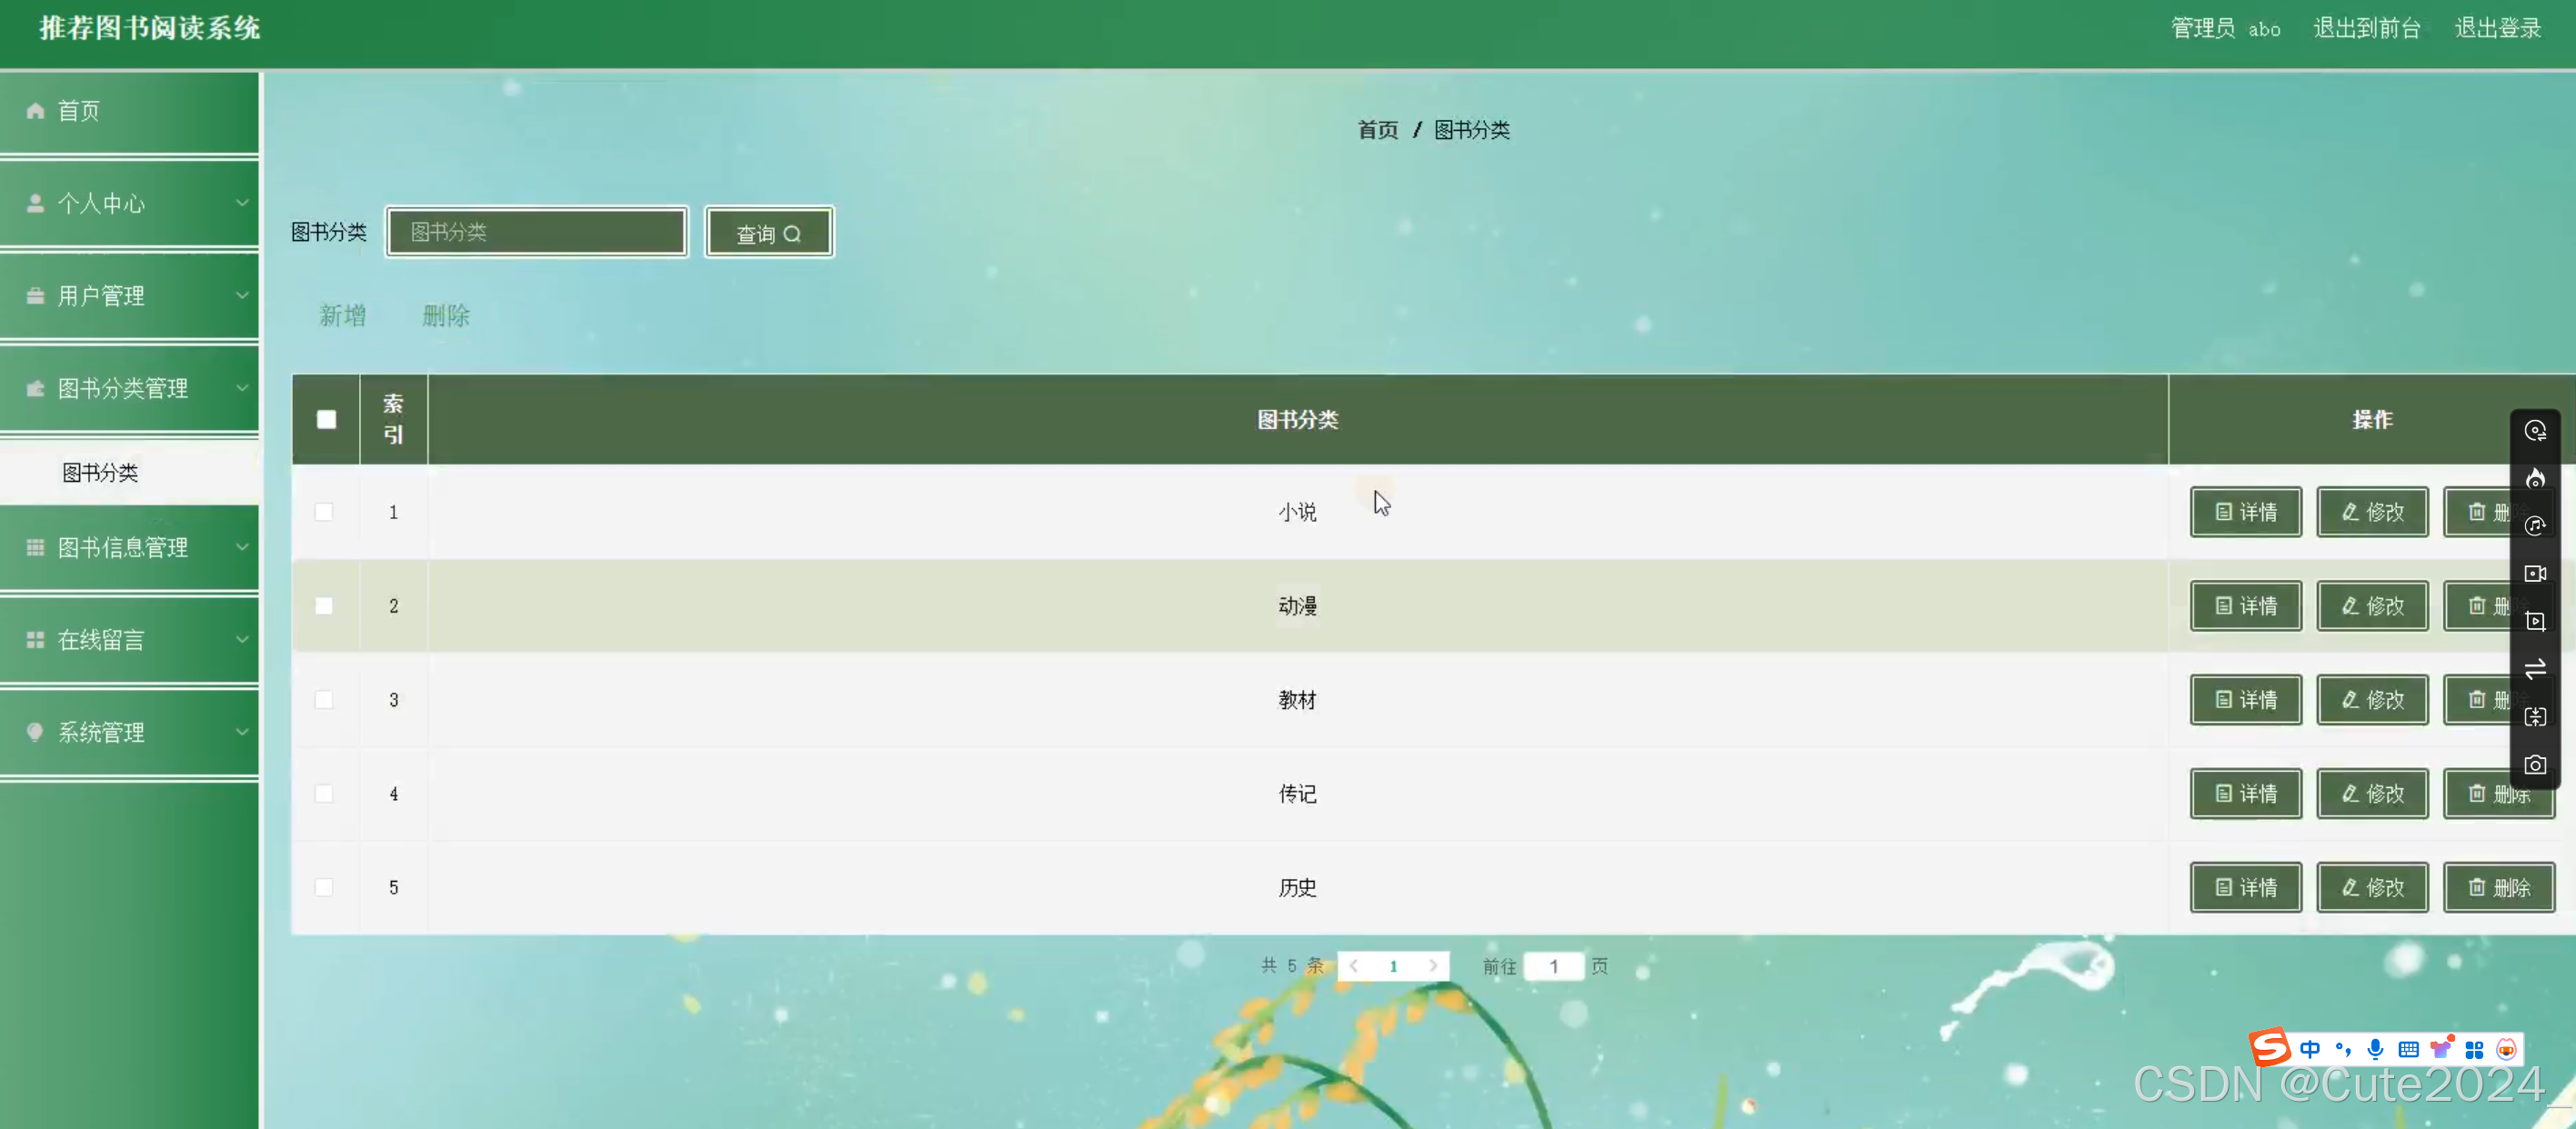Open IME skin shirt icon
The height and width of the screenshot is (1129, 2576).
point(2442,1048)
